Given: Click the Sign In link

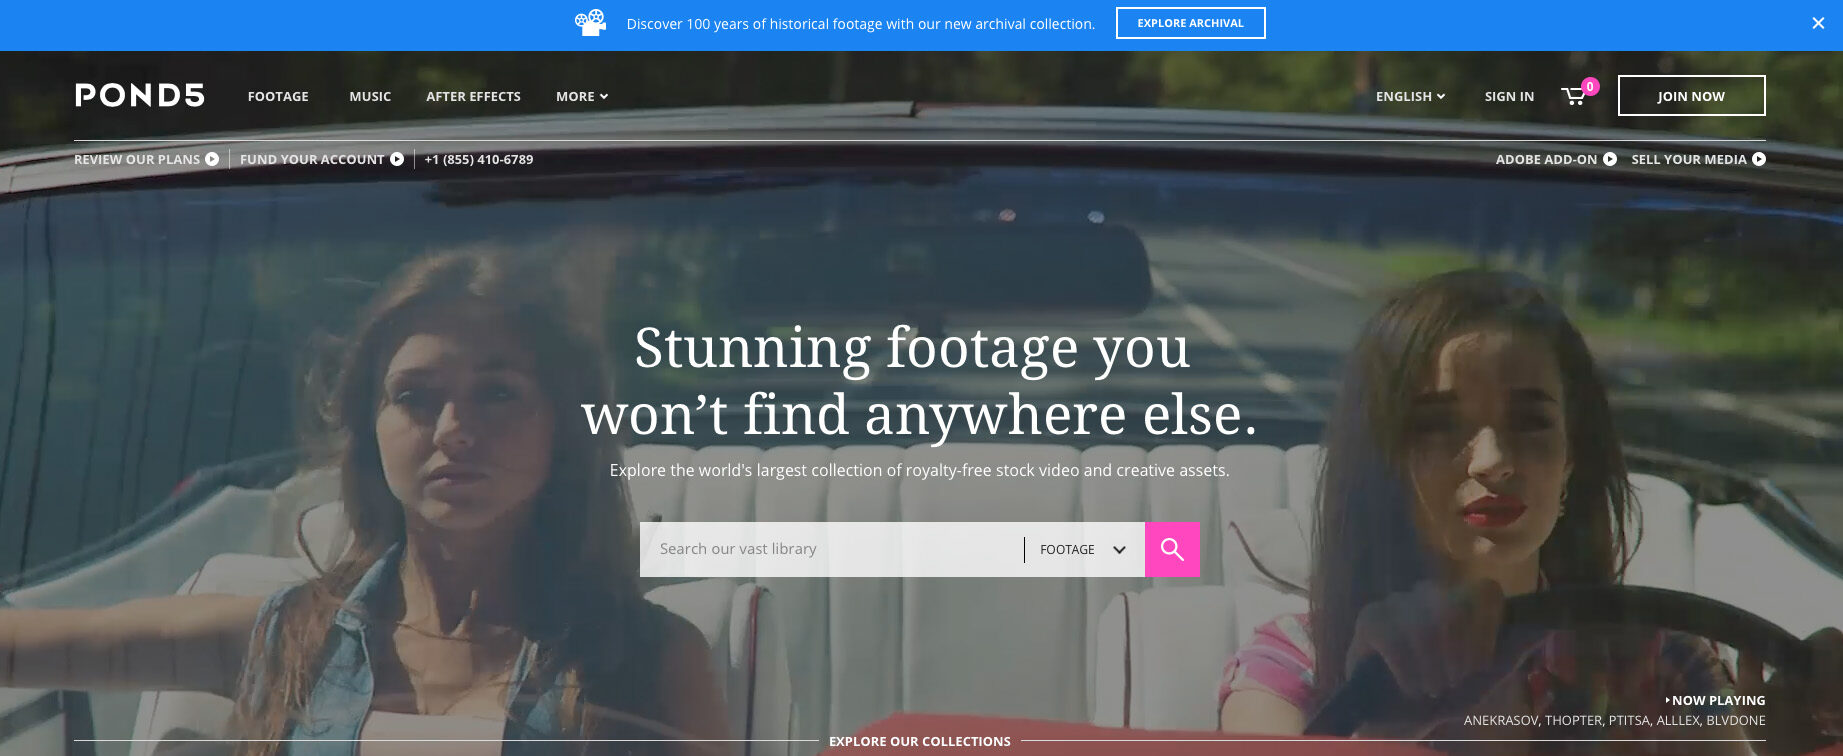Looking at the screenshot, I should [1509, 96].
